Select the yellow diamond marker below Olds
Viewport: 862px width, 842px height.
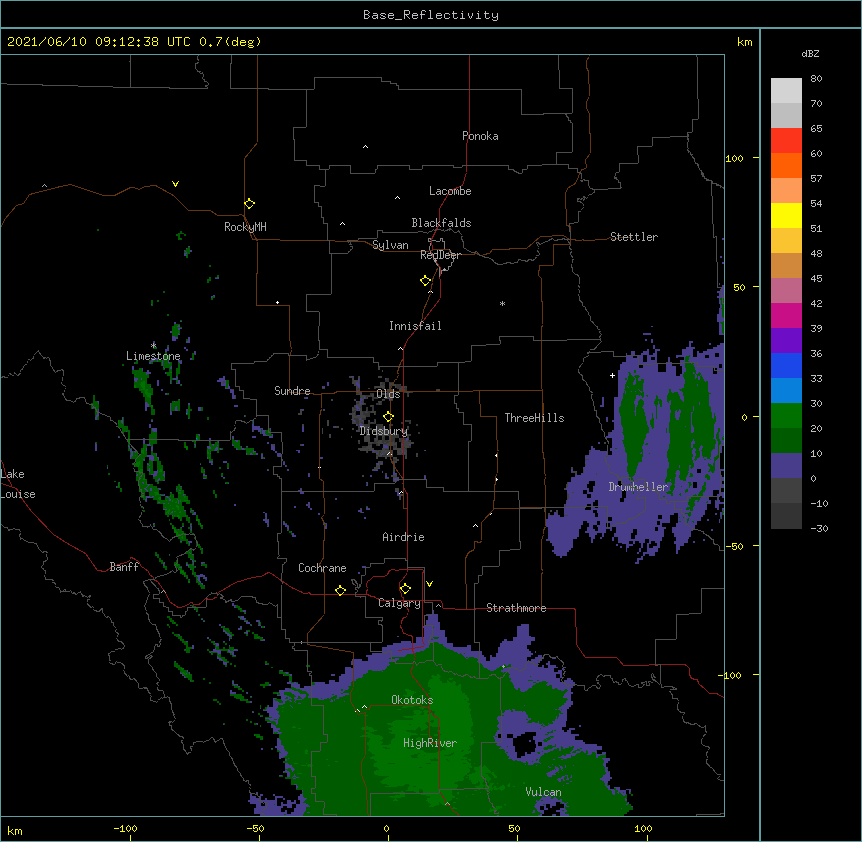[388, 417]
